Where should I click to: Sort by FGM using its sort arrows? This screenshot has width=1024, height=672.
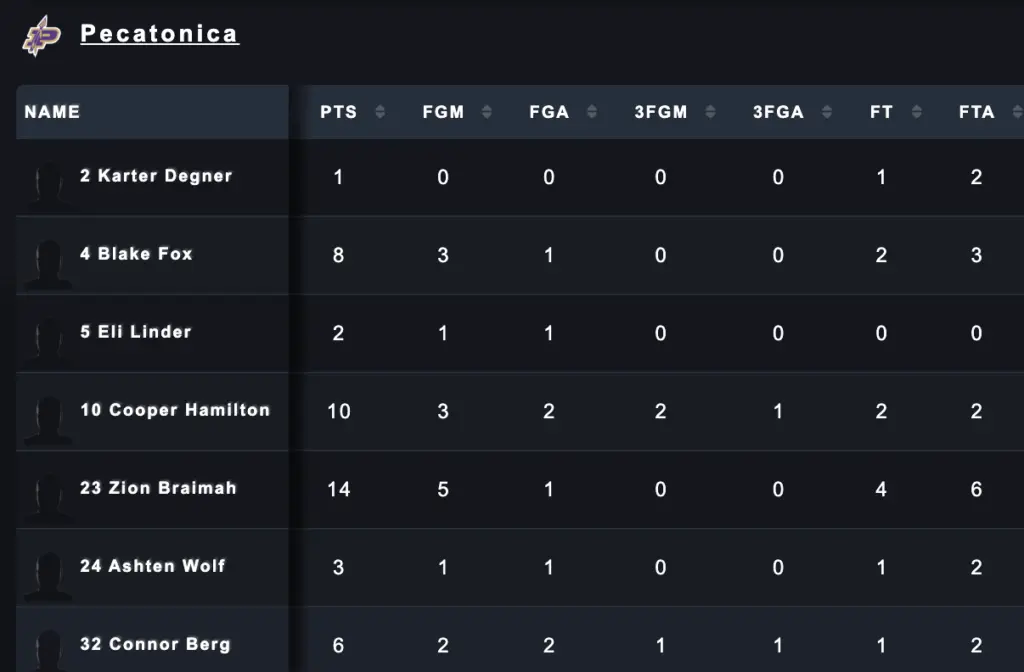487,112
